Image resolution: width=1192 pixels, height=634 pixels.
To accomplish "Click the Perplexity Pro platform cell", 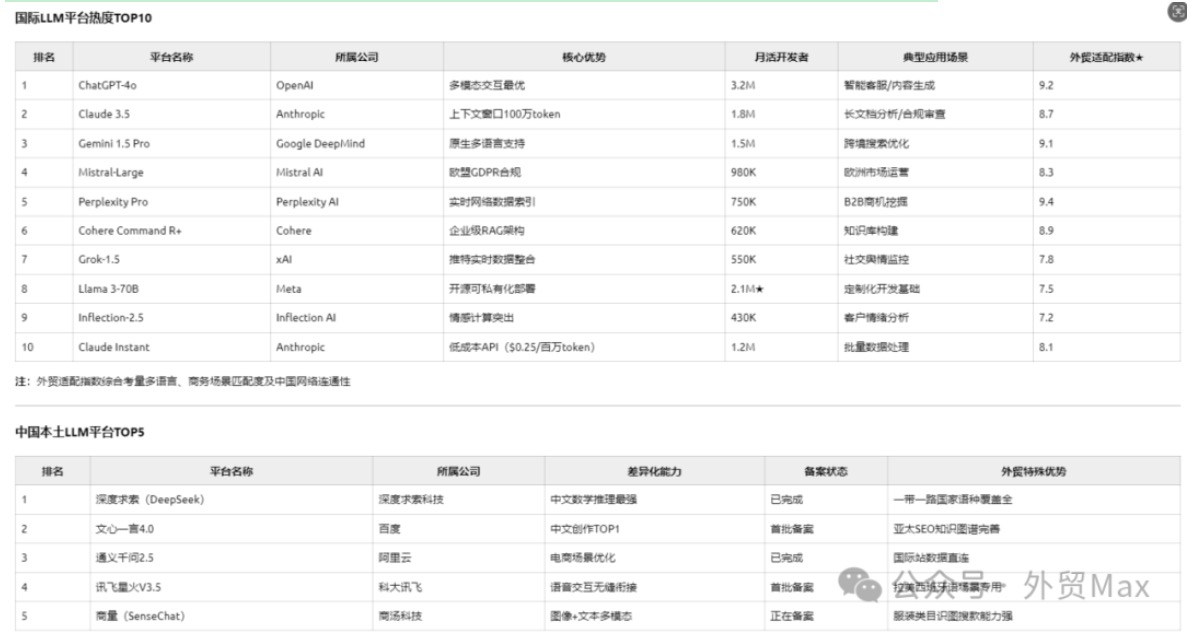I will [x=112, y=202].
